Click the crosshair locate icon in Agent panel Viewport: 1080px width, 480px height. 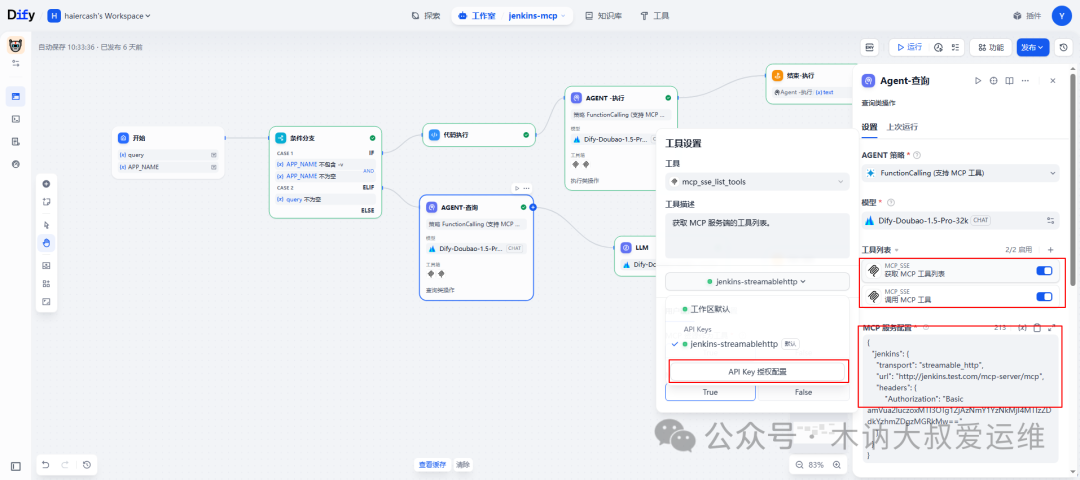pos(993,81)
